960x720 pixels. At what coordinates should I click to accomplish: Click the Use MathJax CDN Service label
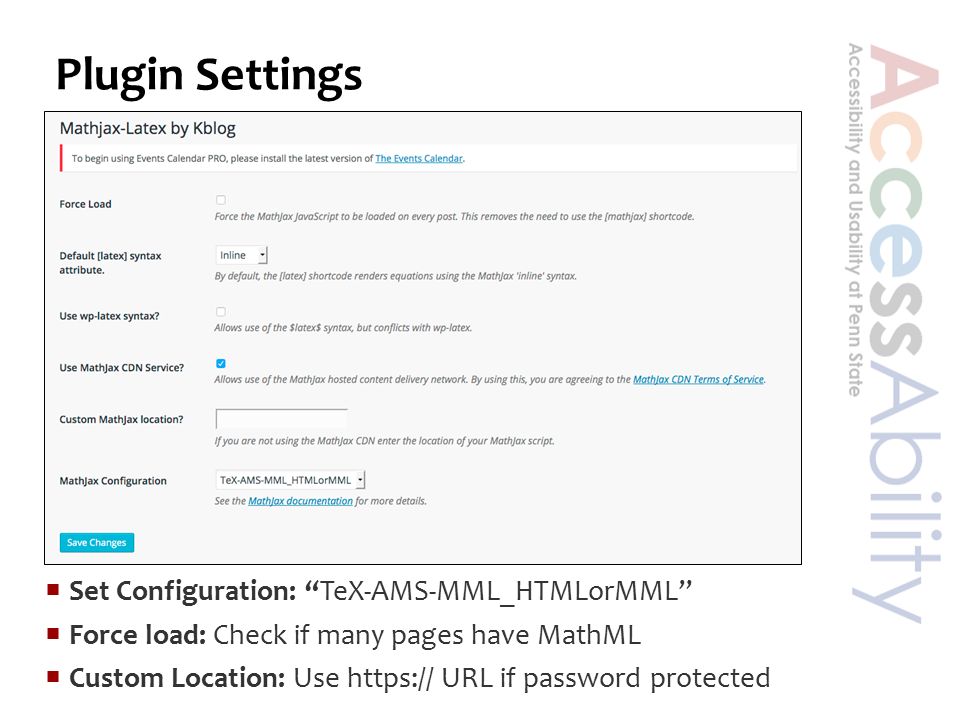(x=121, y=368)
